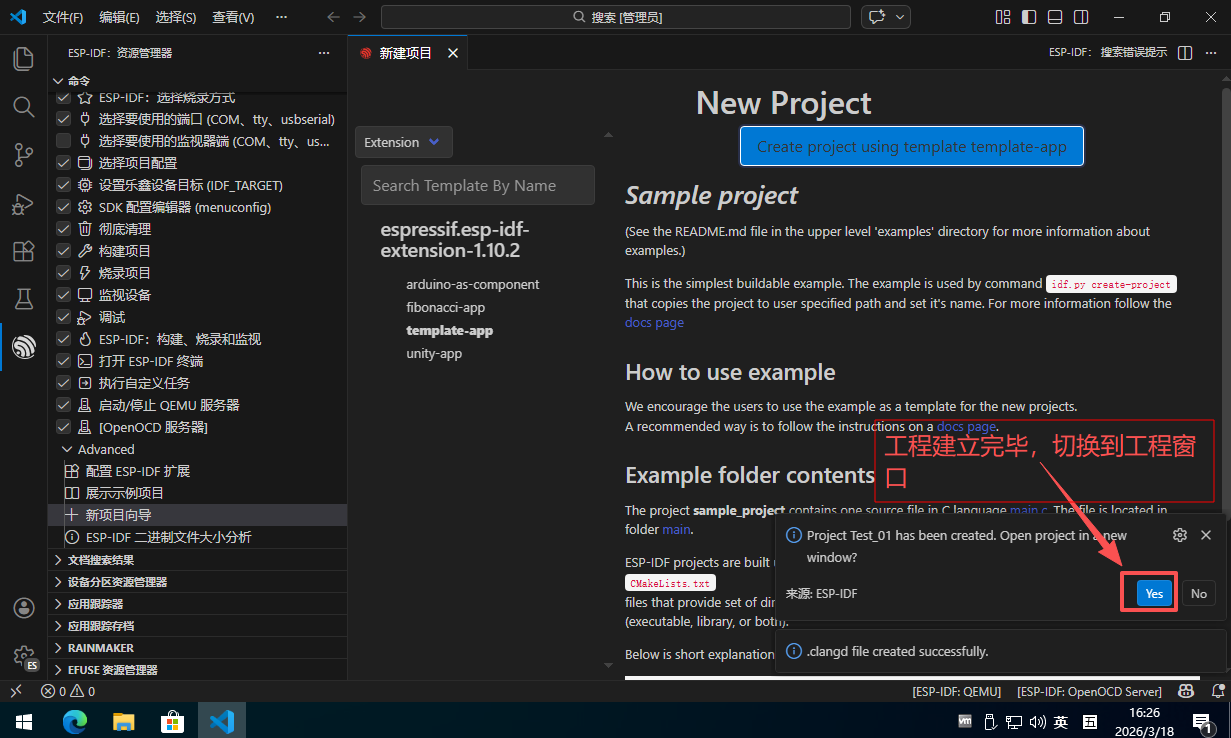Toggle checkbox for 调试
The image size is (1231, 738).
click(64, 317)
